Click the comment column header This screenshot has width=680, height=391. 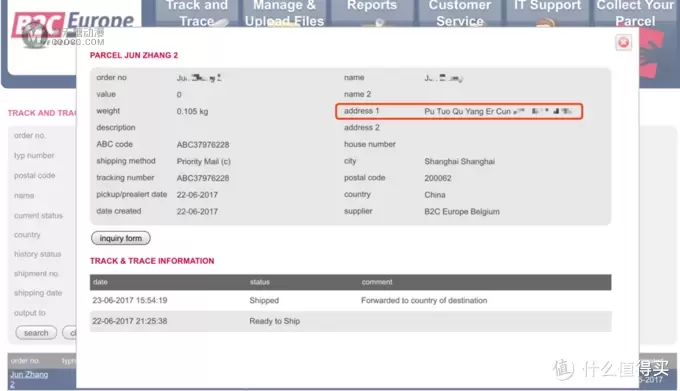[x=377, y=282]
